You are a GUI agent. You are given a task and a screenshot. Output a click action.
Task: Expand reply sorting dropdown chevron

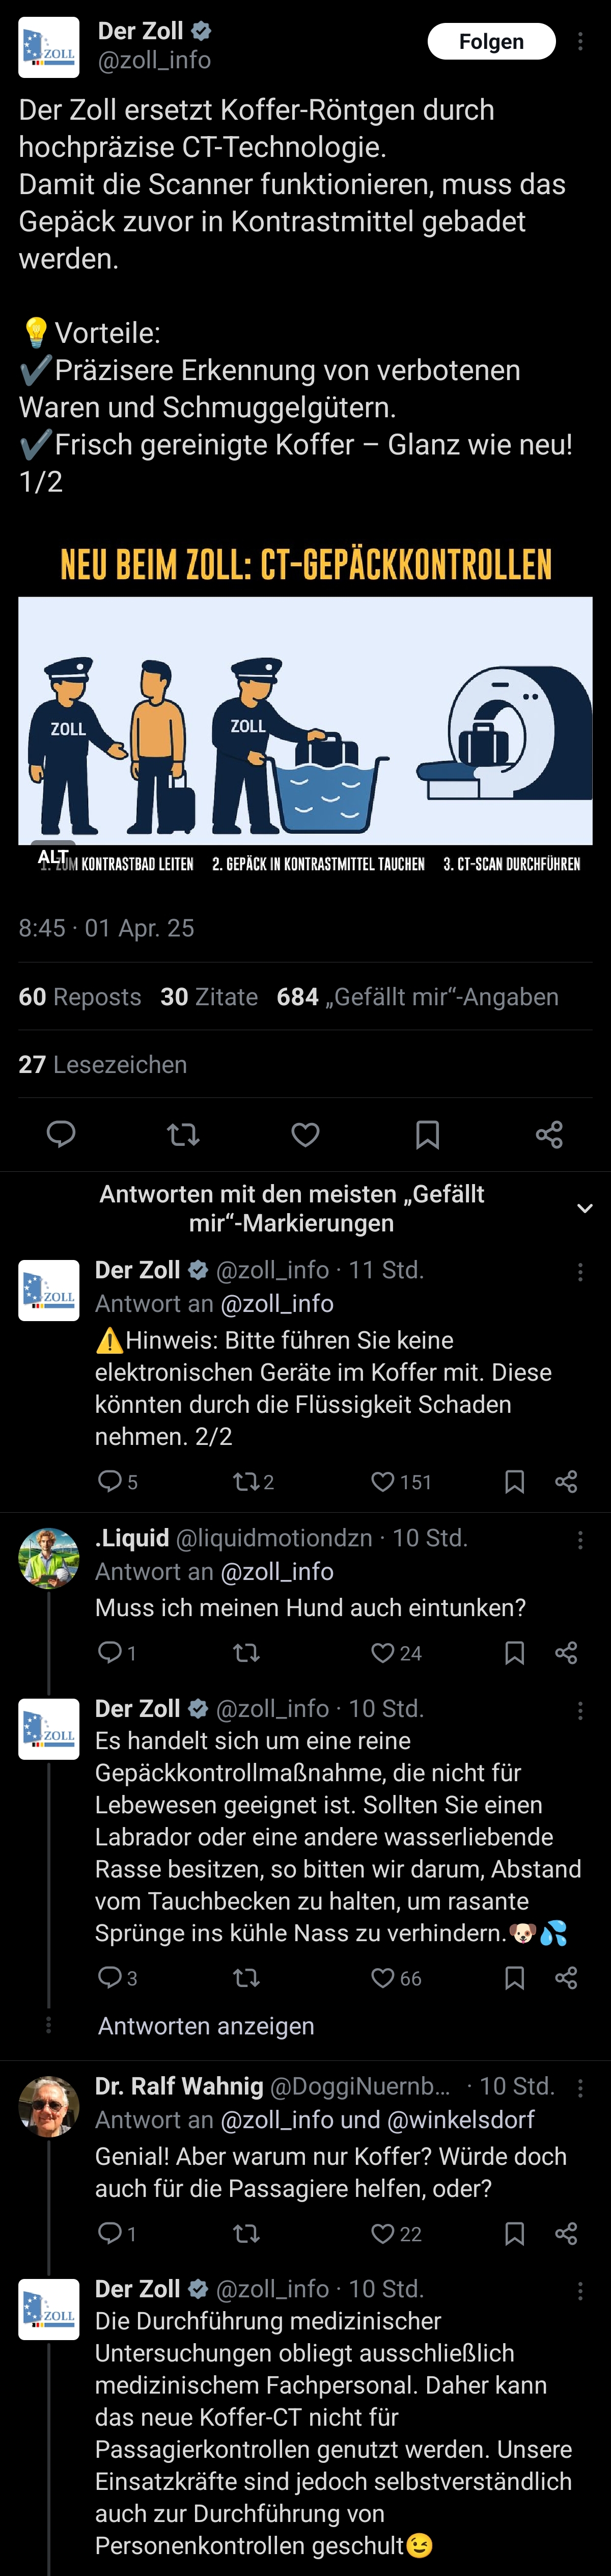coord(585,1208)
